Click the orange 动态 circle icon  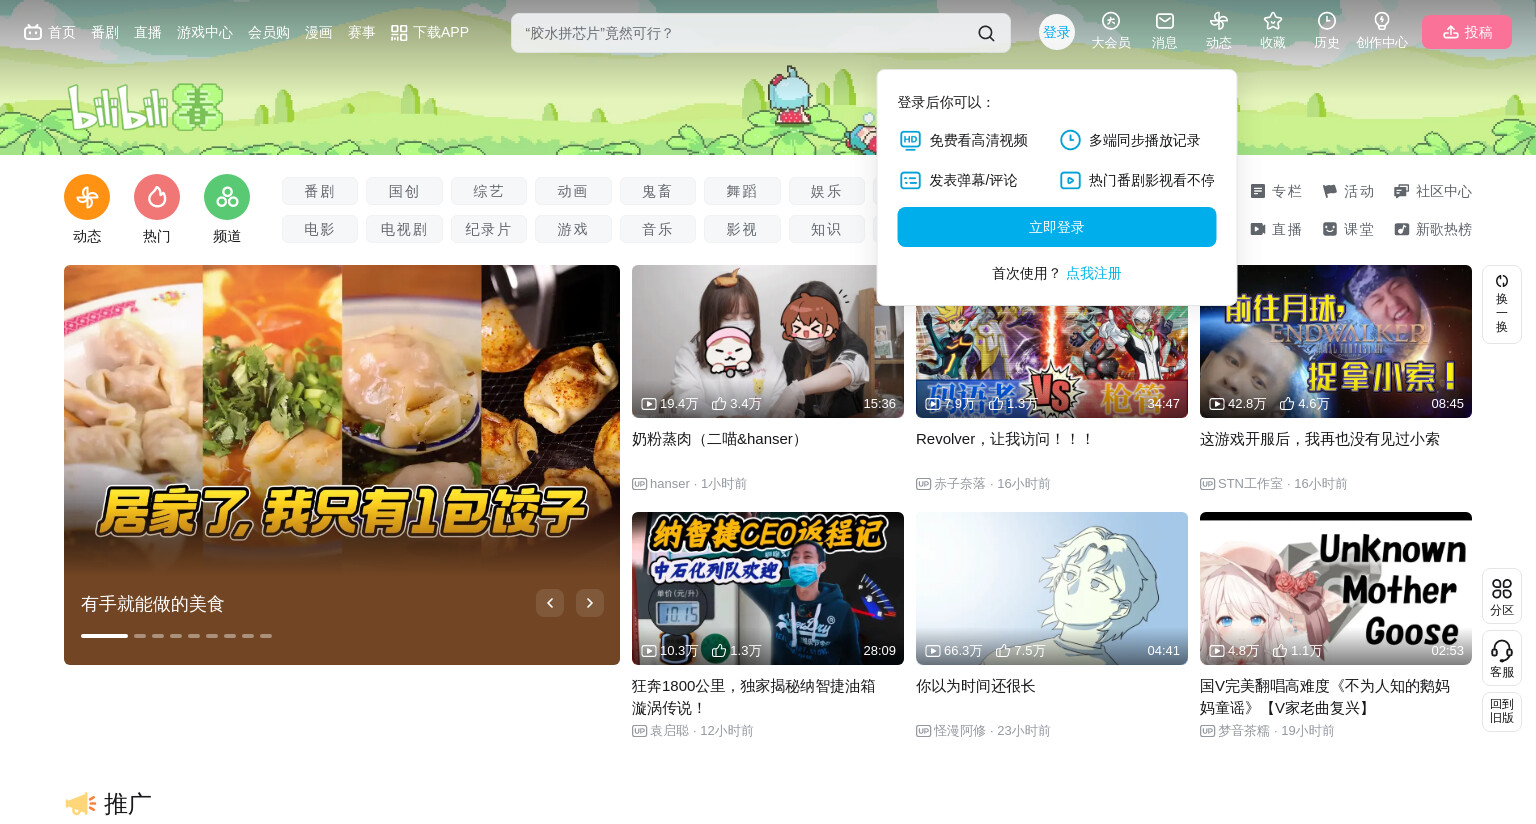click(87, 197)
